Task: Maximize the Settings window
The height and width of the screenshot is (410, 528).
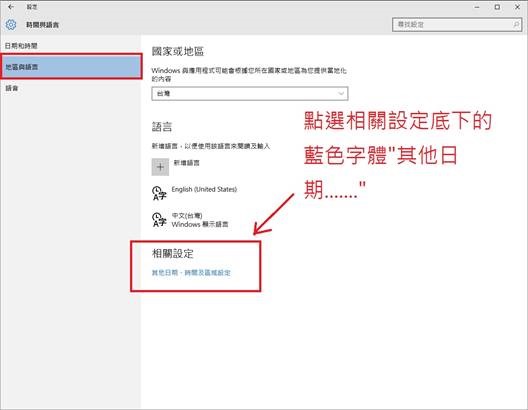Action: coord(497,7)
